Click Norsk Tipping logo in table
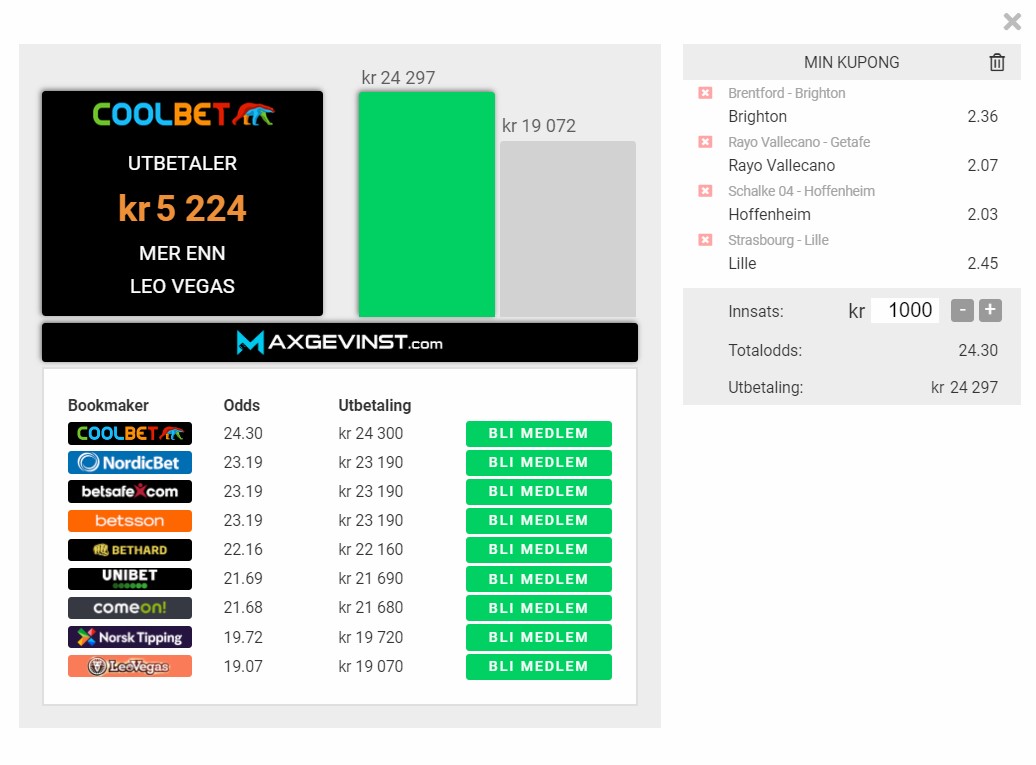The image size is (1036, 765). (x=130, y=637)
